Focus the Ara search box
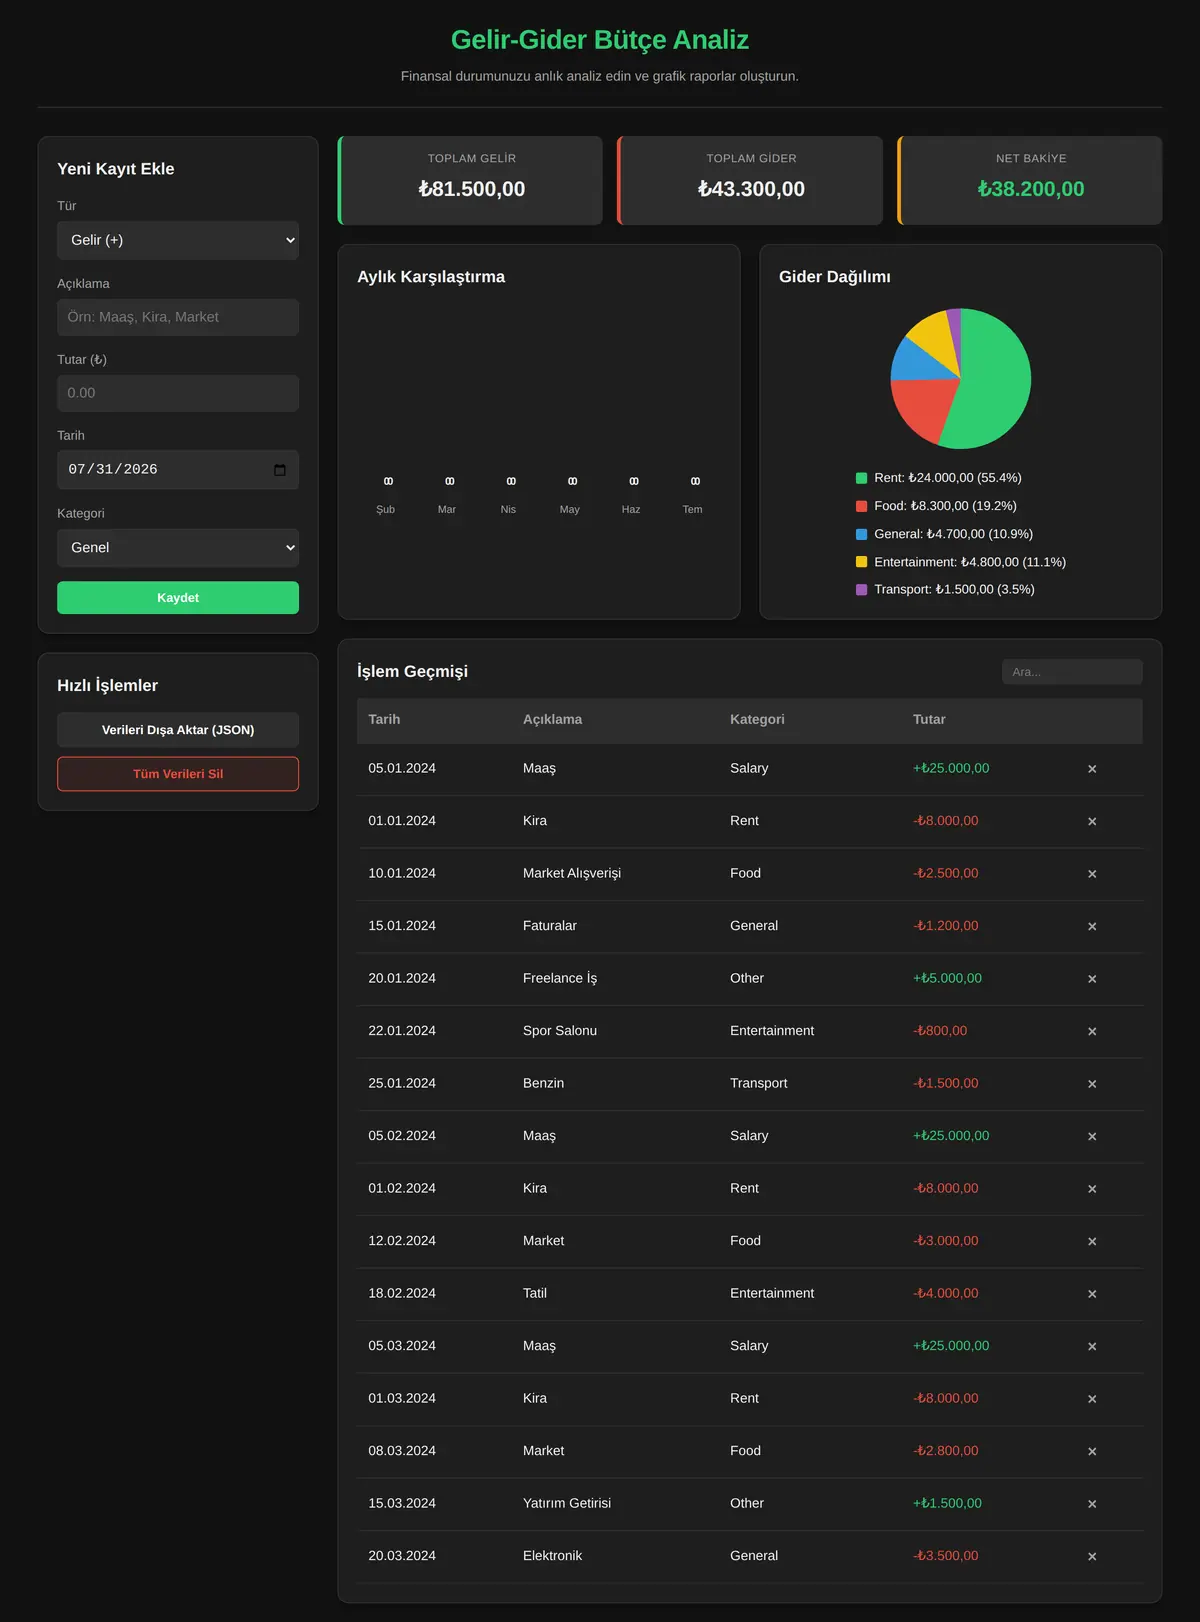This screenshot has width=1200, height=1622. [x=1072, y=672]
